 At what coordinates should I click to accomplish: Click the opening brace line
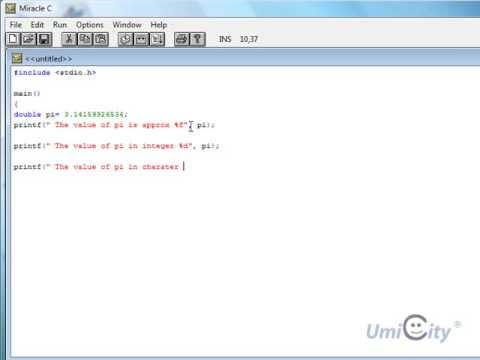tap(16, 104)
